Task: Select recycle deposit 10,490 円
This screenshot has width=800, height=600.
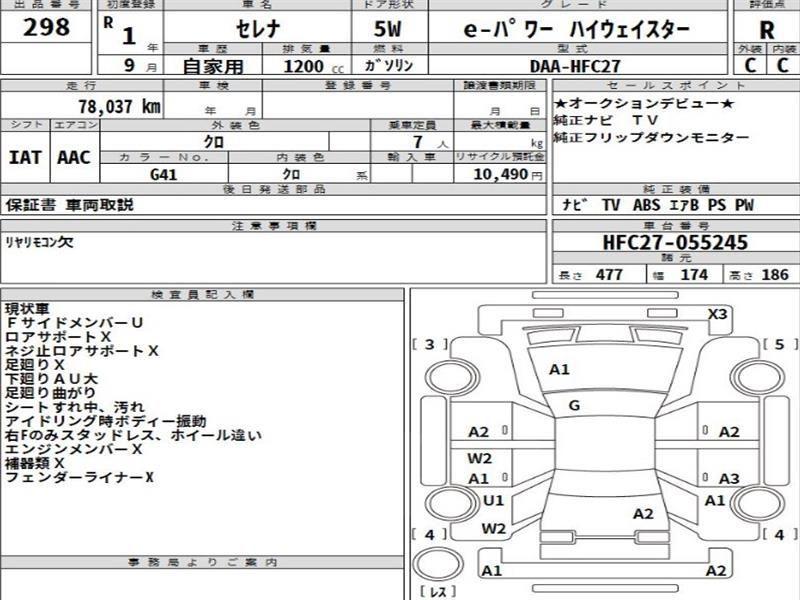Action: tap(508, 174)
